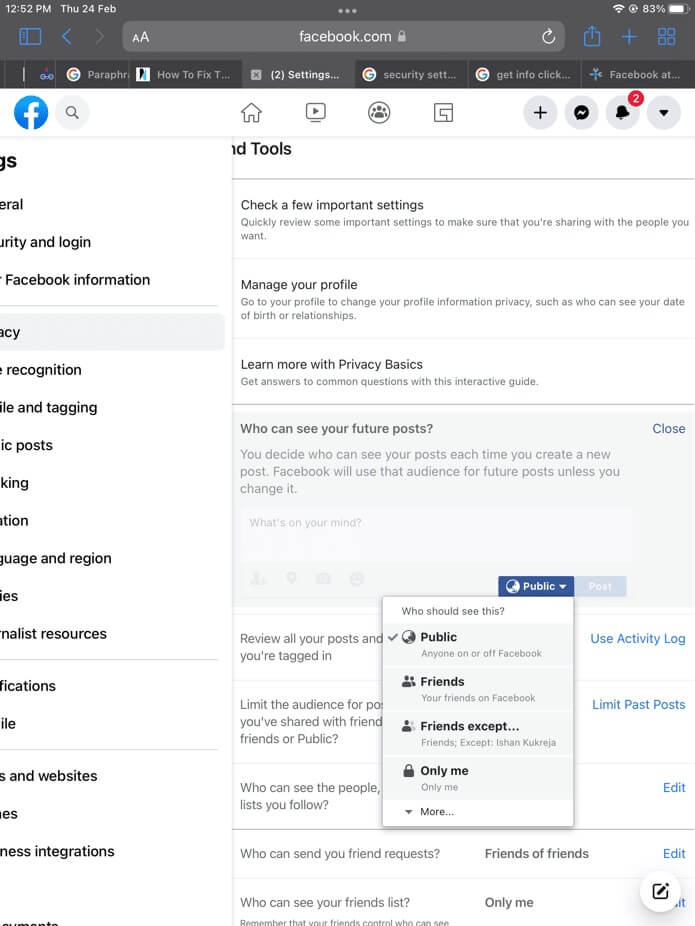Open Check a few important settings
The height and width of the screenshot is (926, 695).
tap(464, 219)
